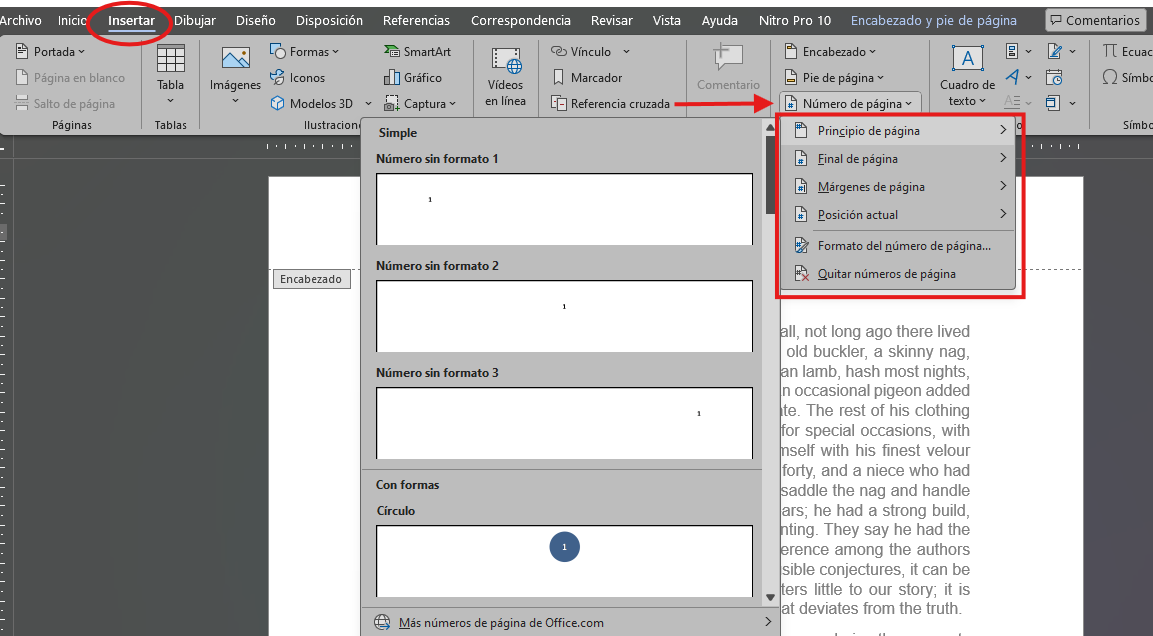The height and width of the screenshot is (636, 1153).
Task: Open the Disposición tab
Action: [x=329, y=21]
